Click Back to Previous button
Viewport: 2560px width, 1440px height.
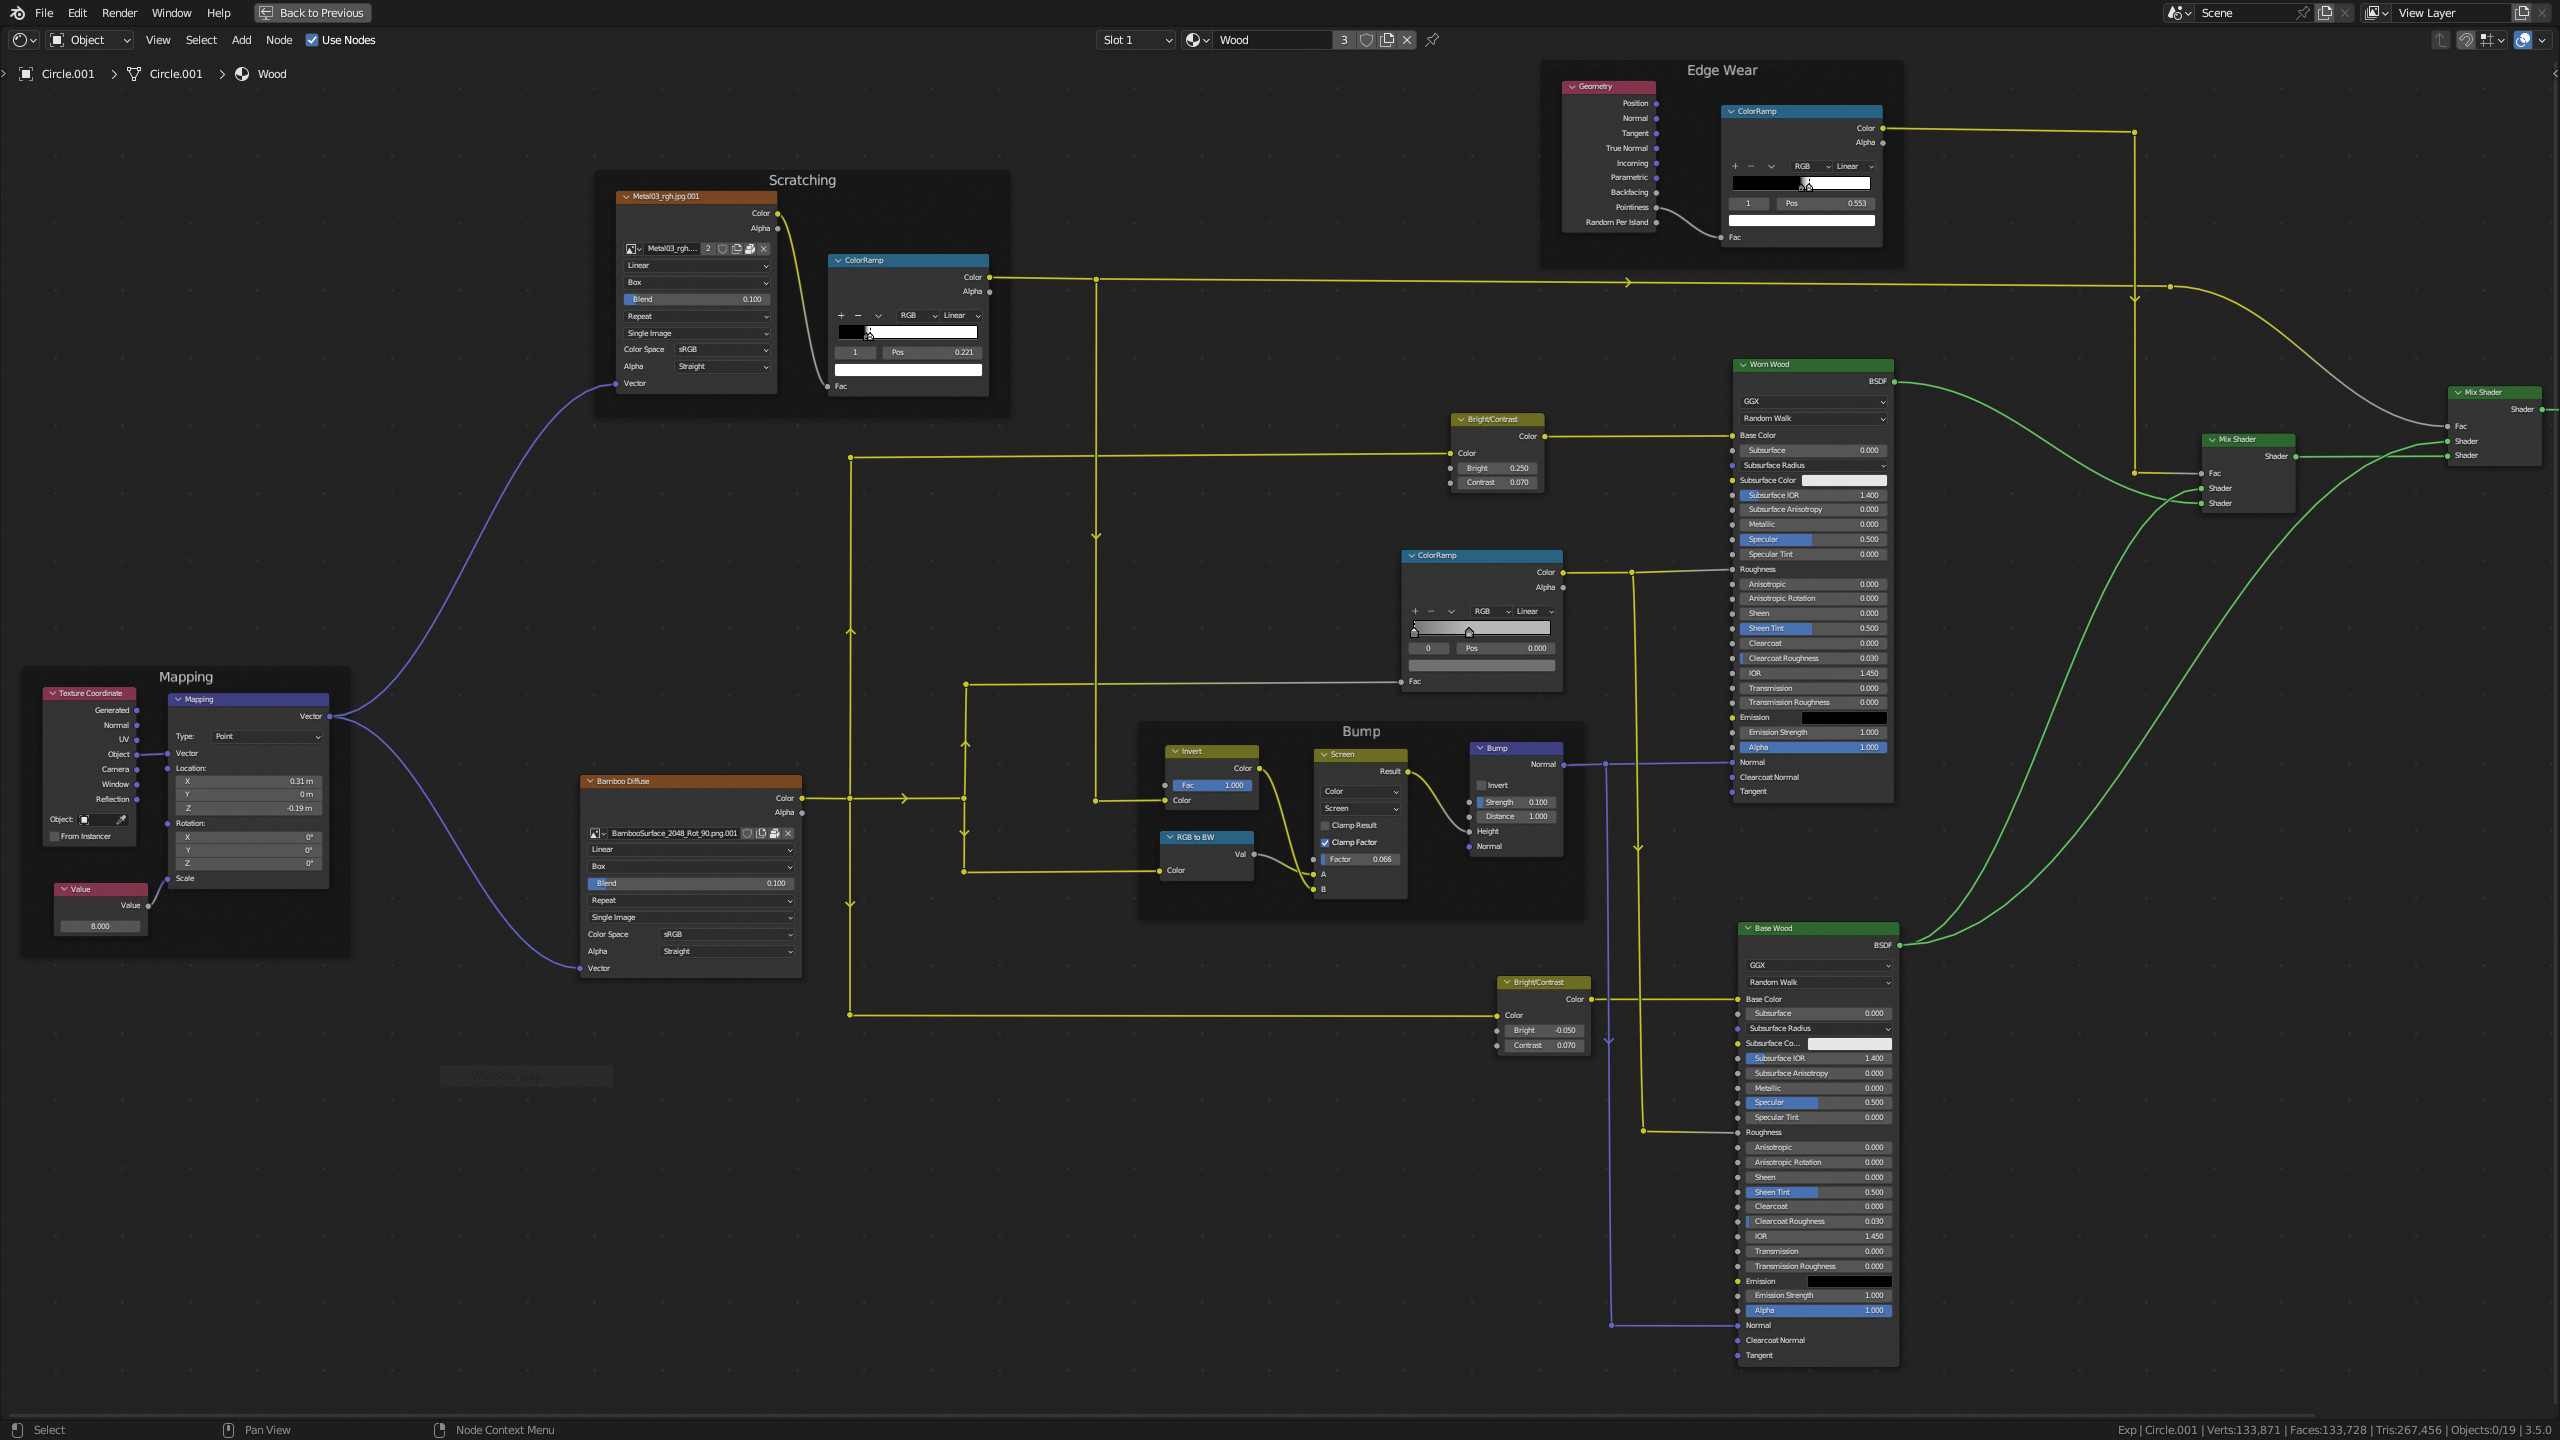pos(313,13)
